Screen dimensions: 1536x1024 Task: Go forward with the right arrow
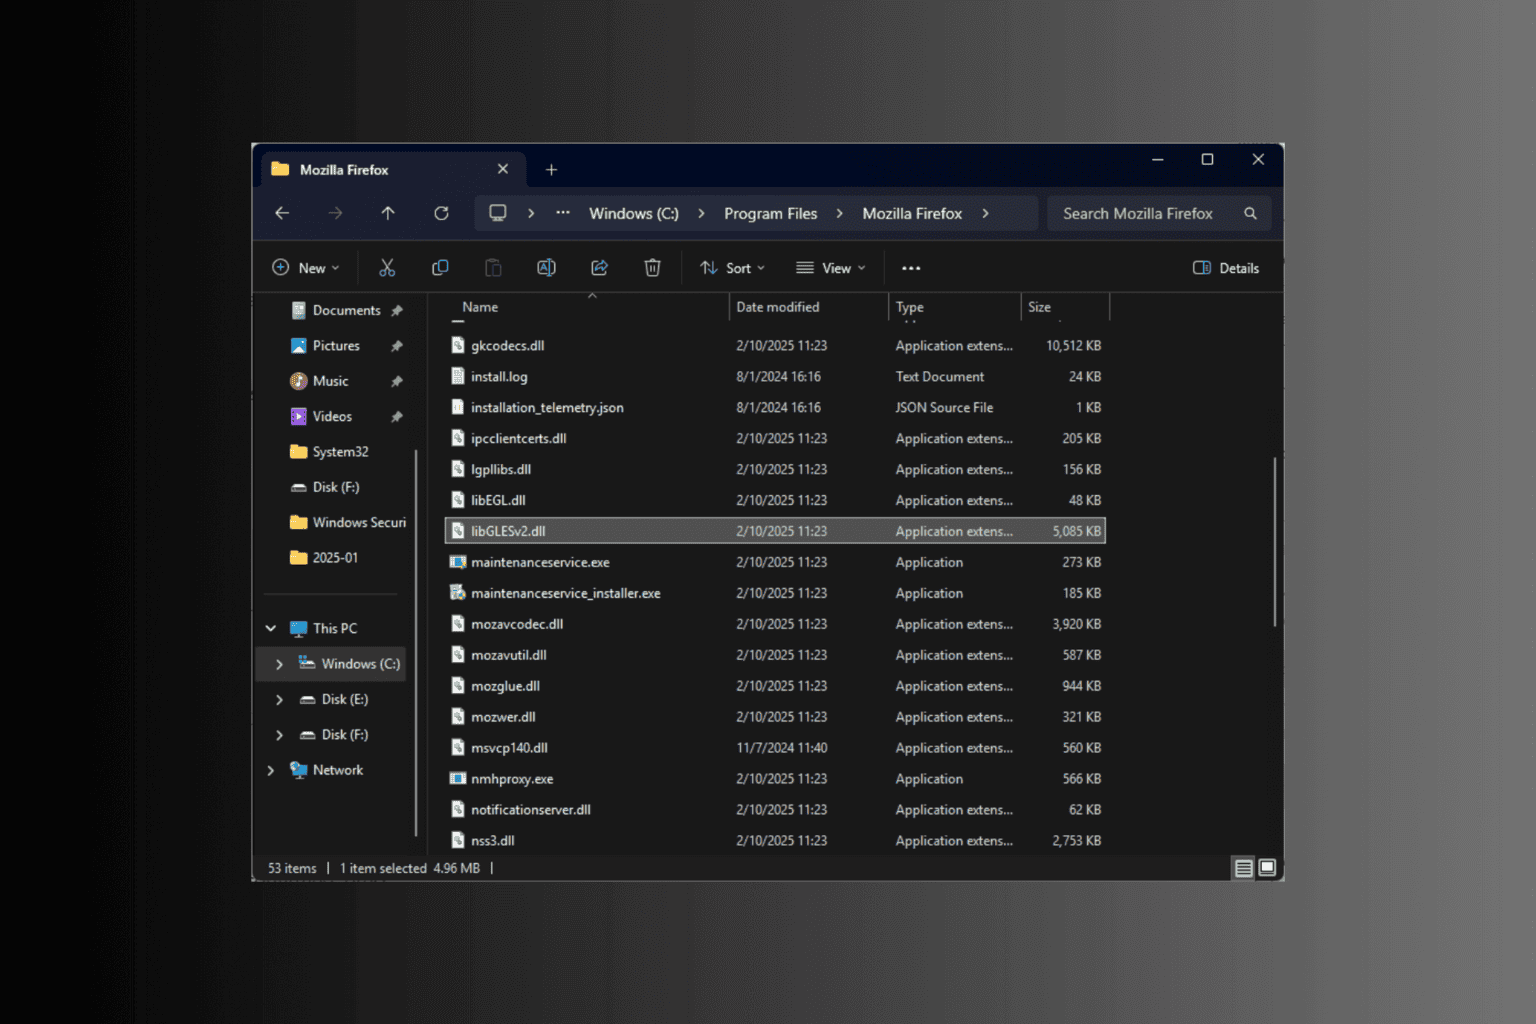coord(335,213)
